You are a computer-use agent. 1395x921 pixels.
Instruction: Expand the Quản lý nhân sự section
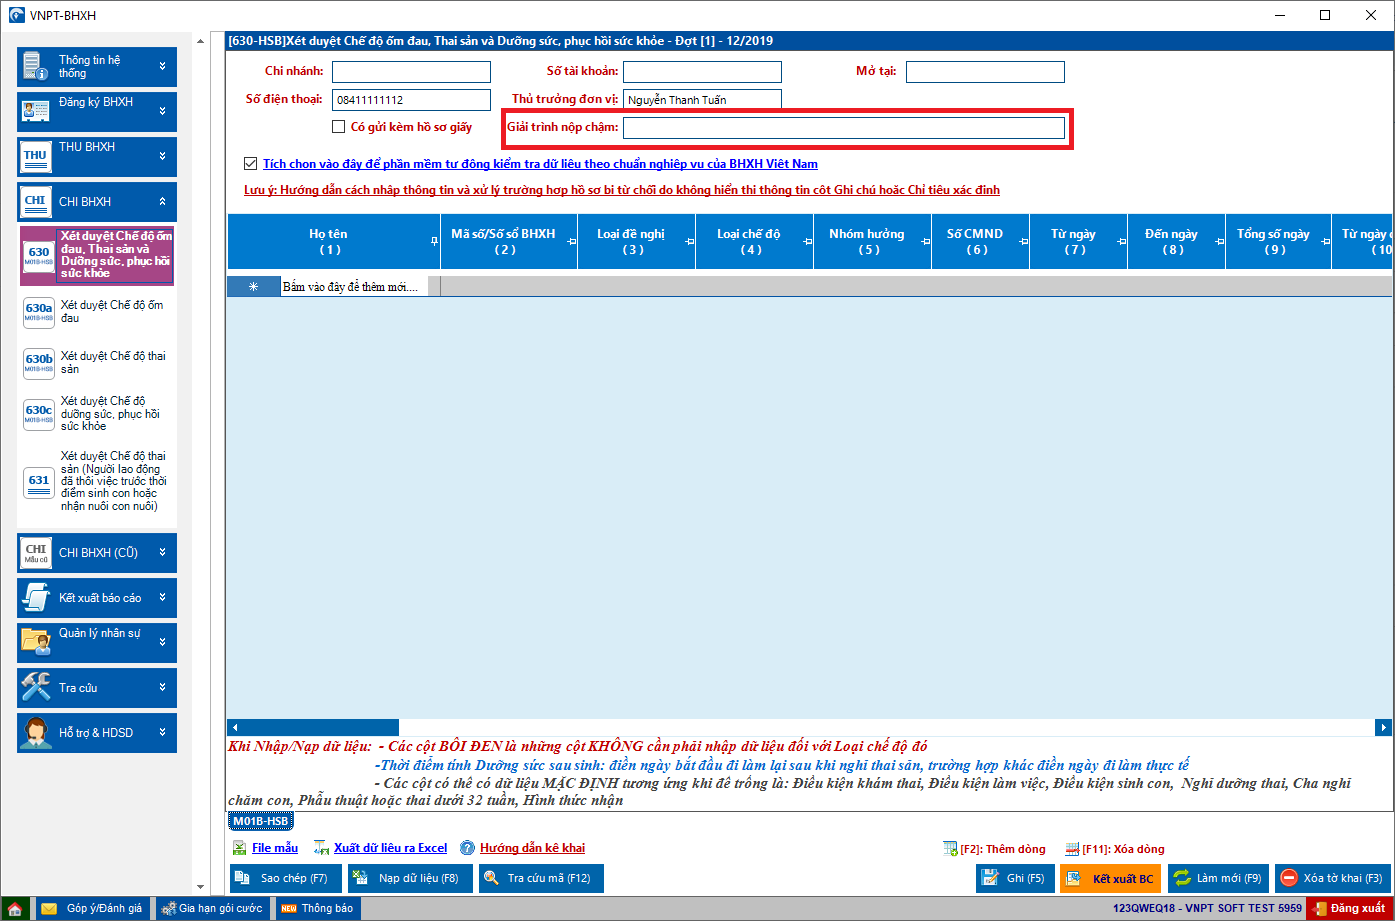point(97,642)
